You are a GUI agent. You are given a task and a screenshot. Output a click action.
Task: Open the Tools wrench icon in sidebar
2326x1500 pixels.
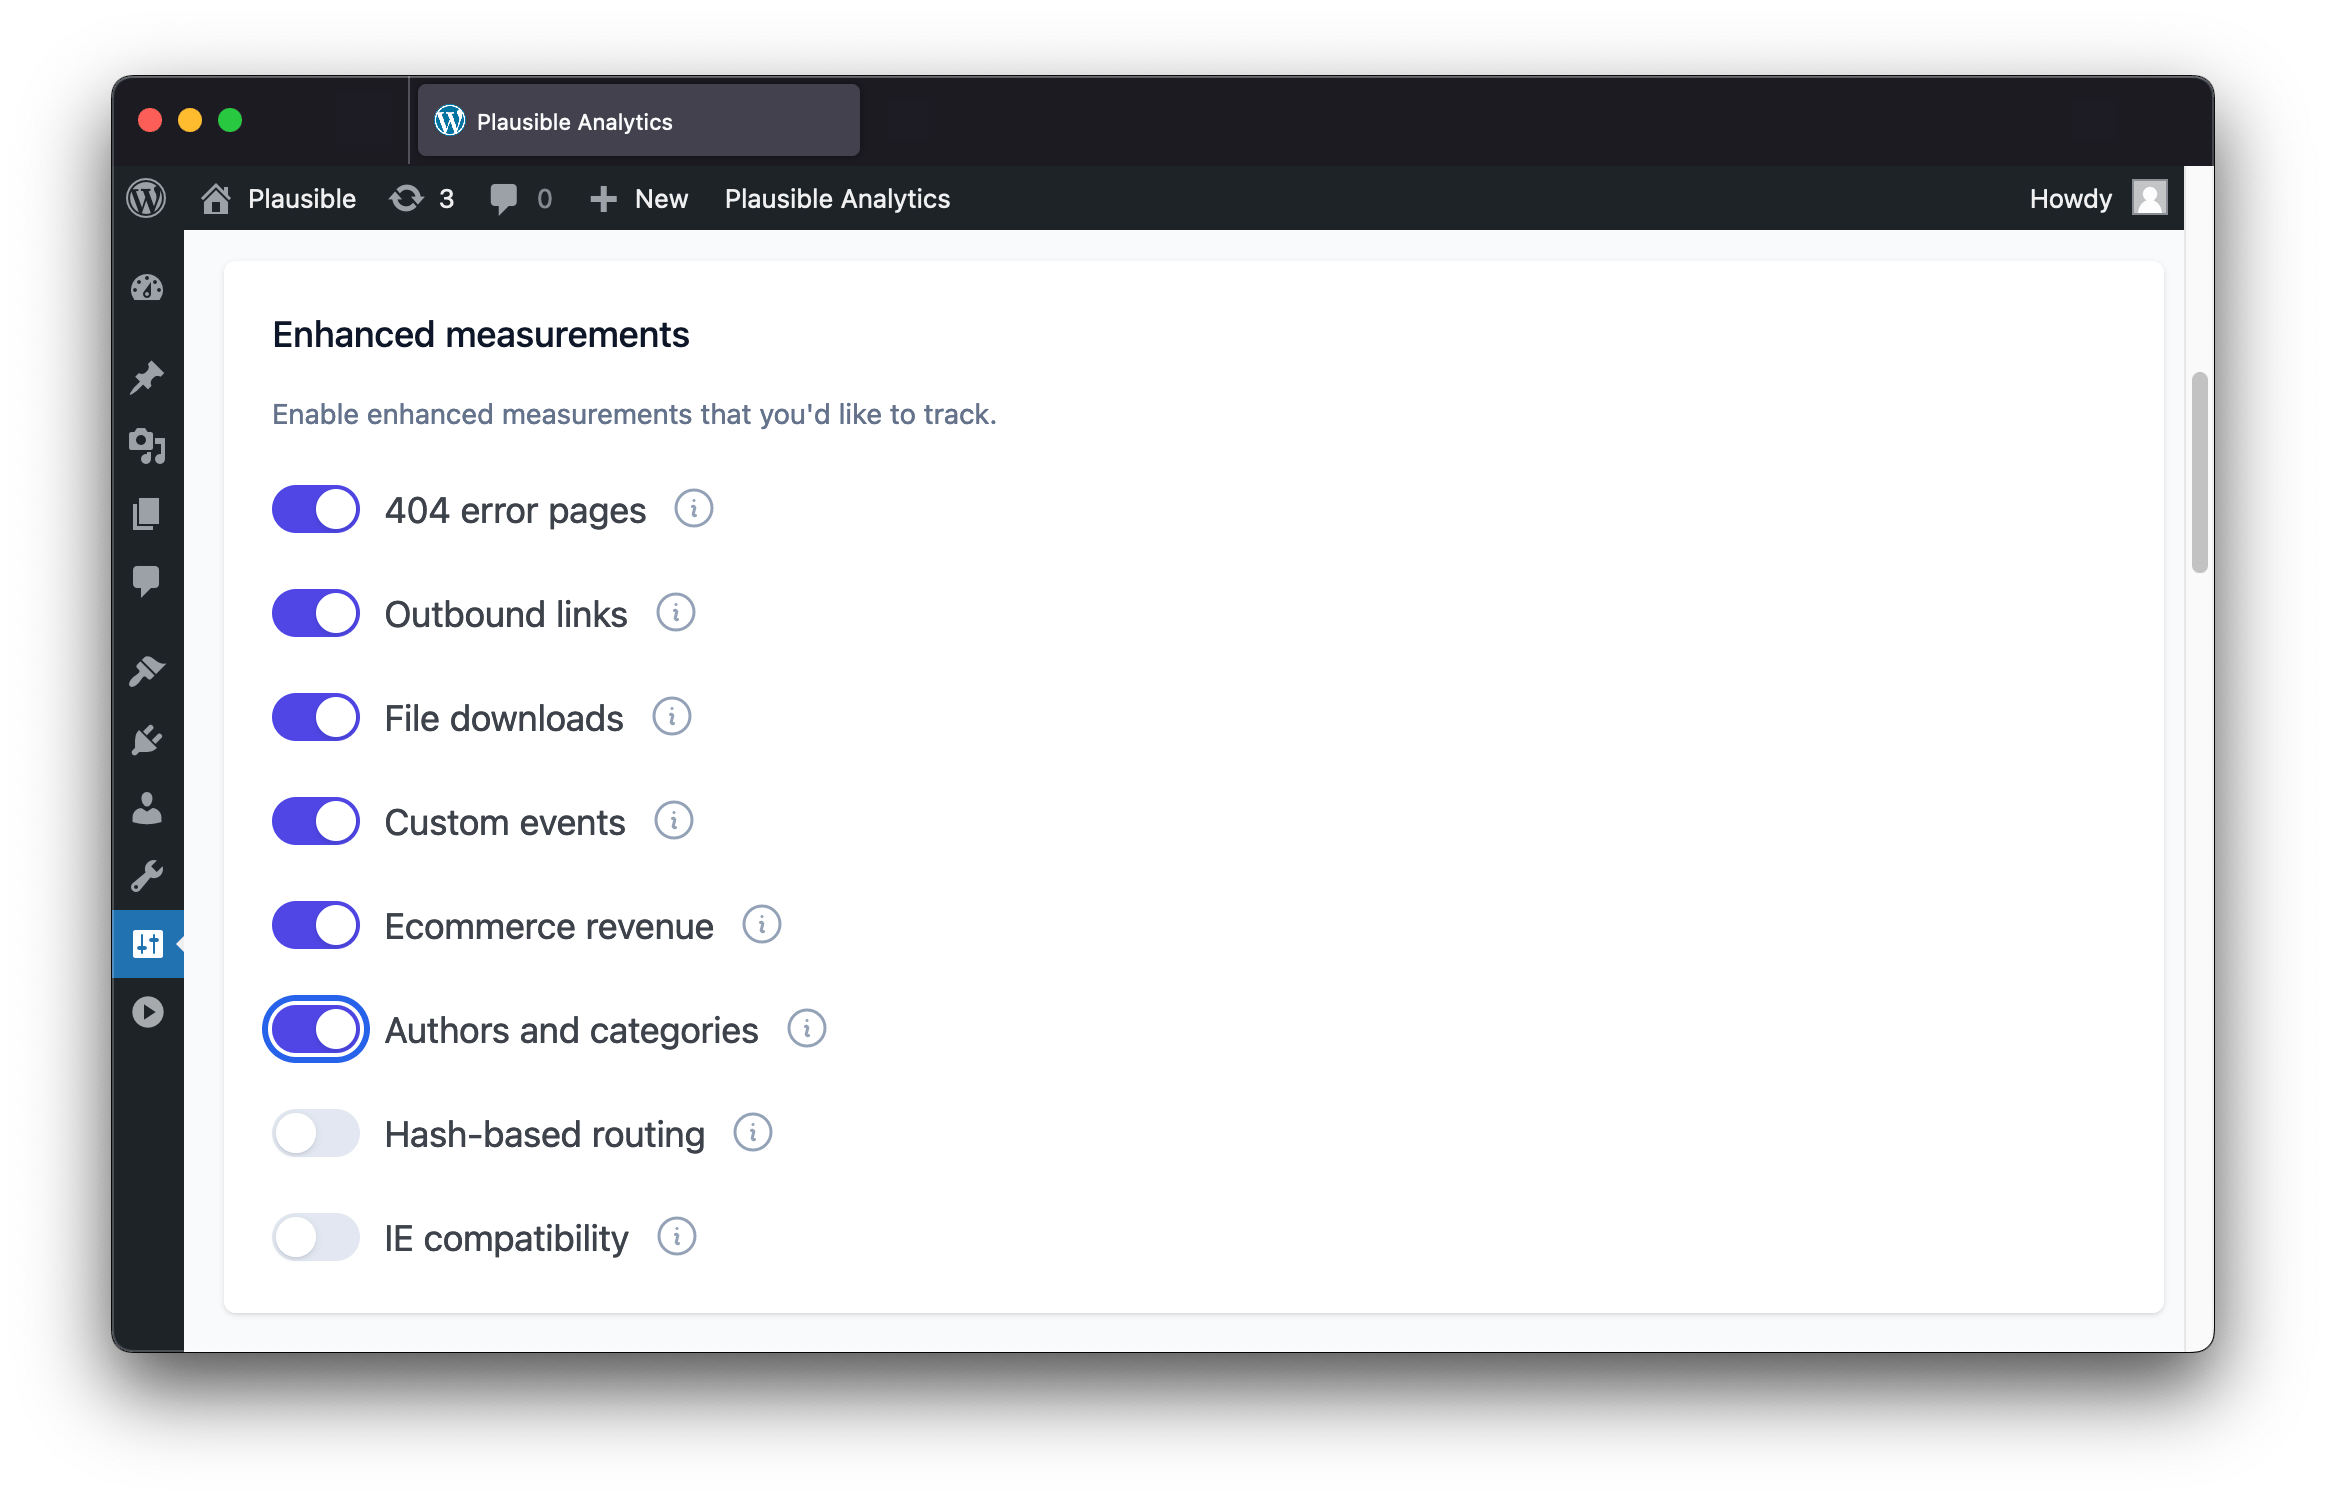[x=147, y=876]
